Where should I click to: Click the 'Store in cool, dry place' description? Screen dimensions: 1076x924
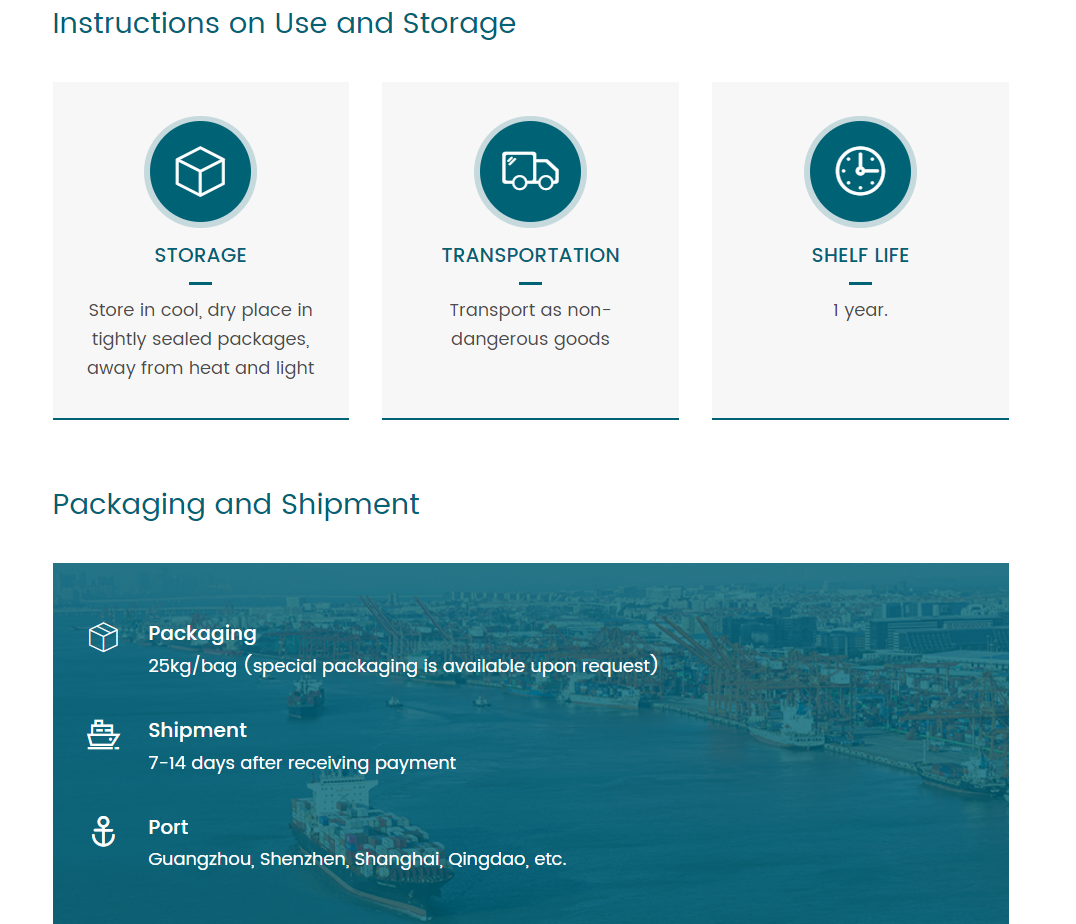(x=200, y=339)
